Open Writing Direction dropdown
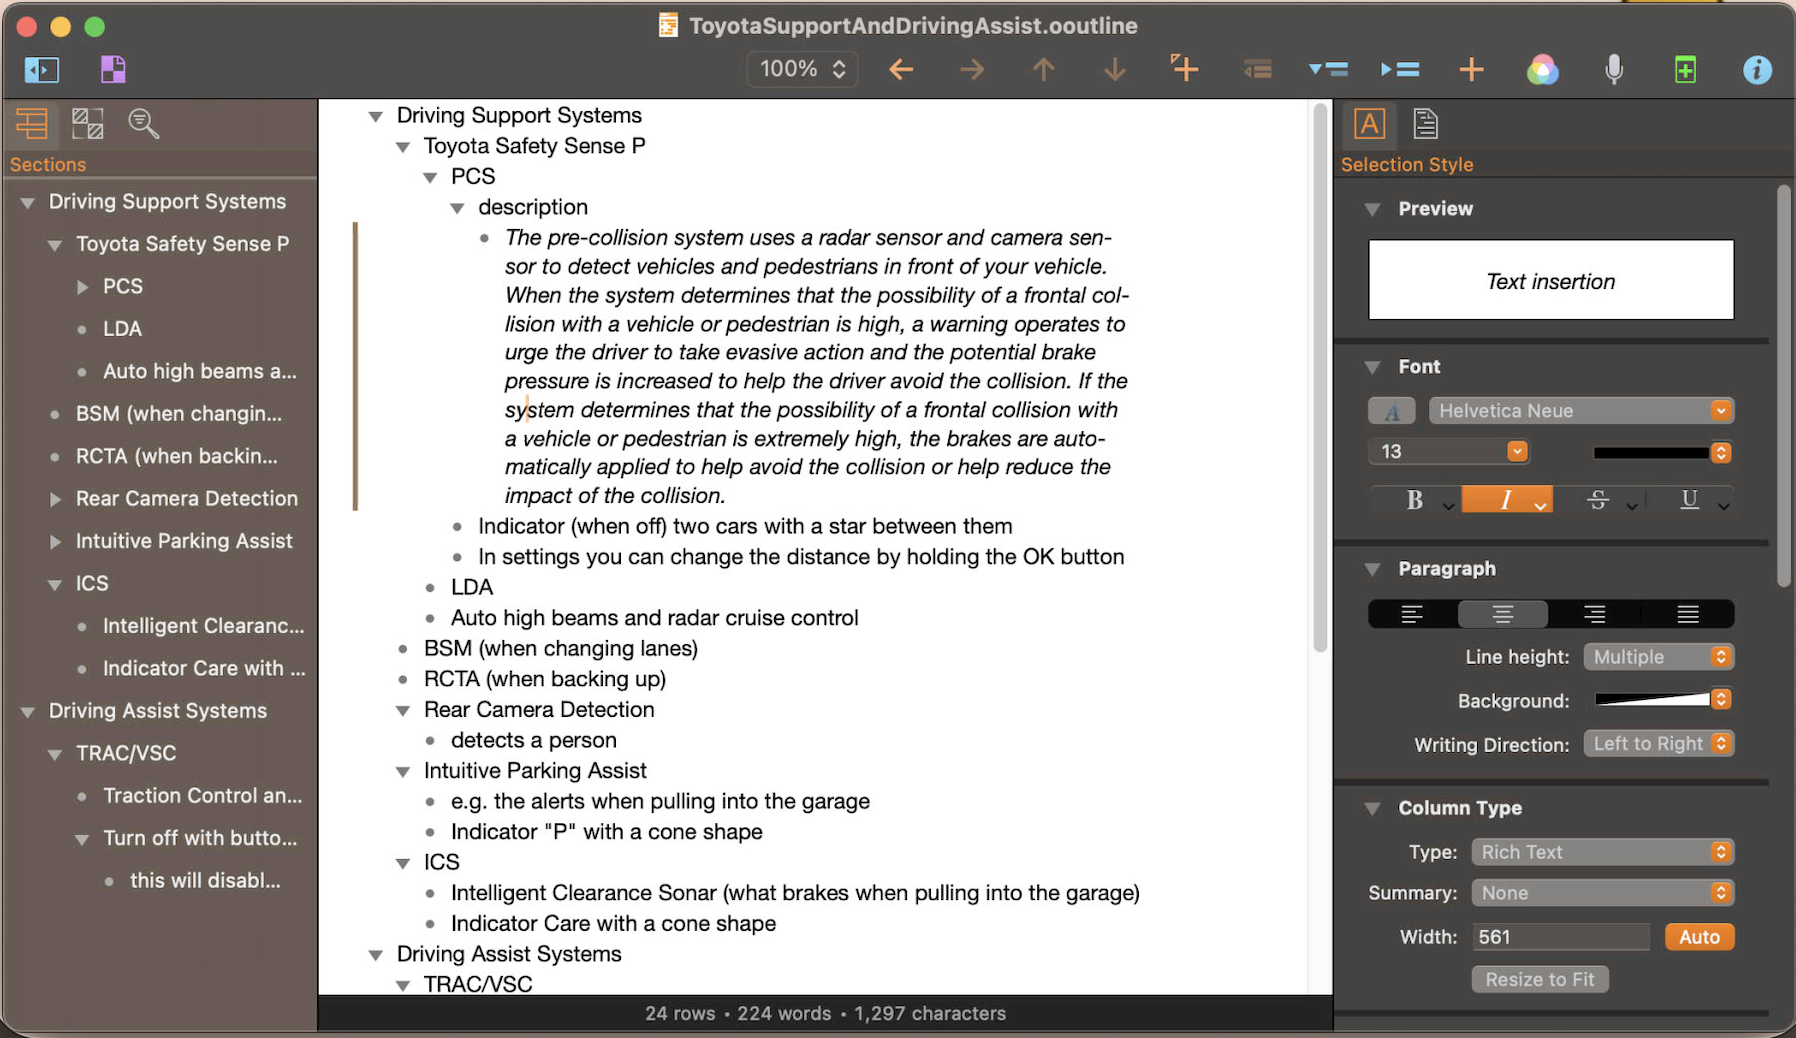 coord(1658,744)
